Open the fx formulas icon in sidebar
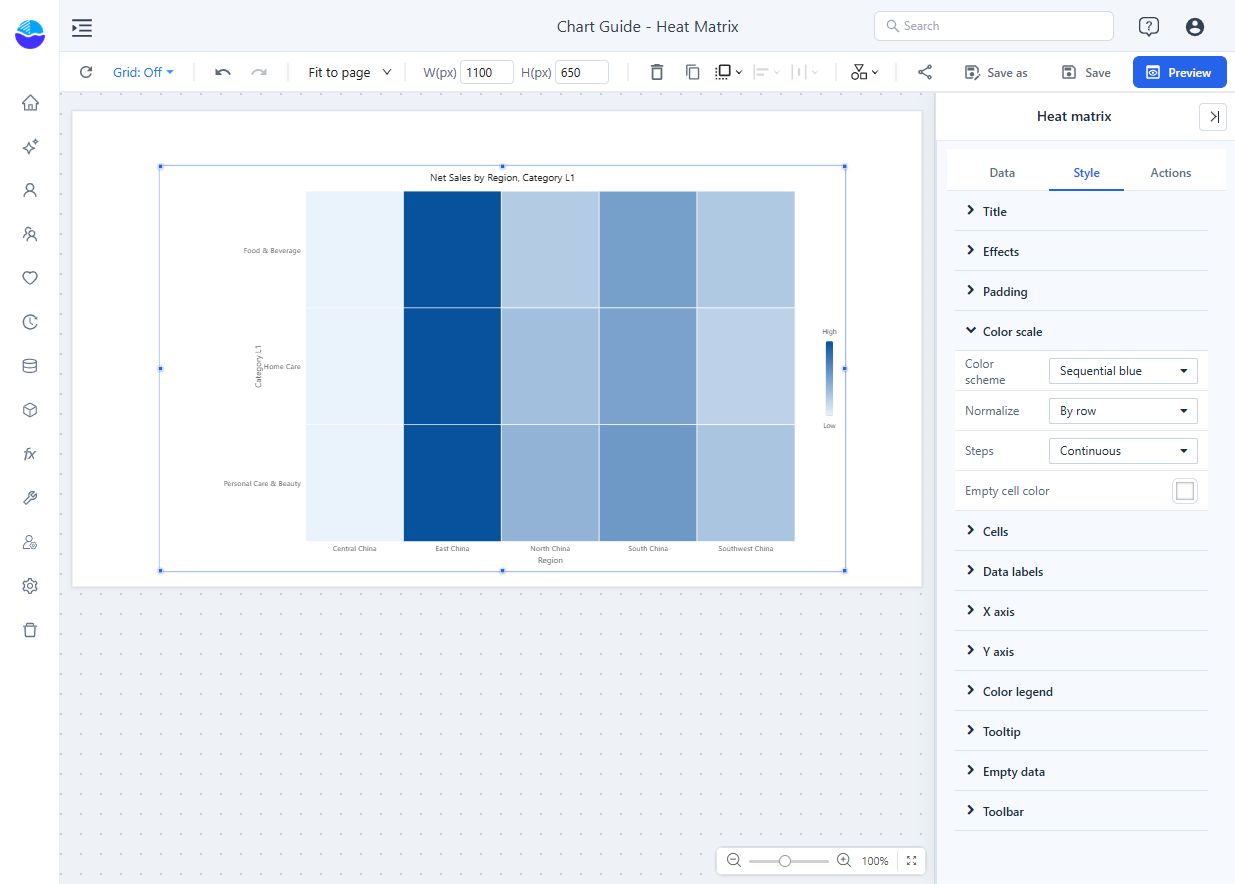 point(30,454)
